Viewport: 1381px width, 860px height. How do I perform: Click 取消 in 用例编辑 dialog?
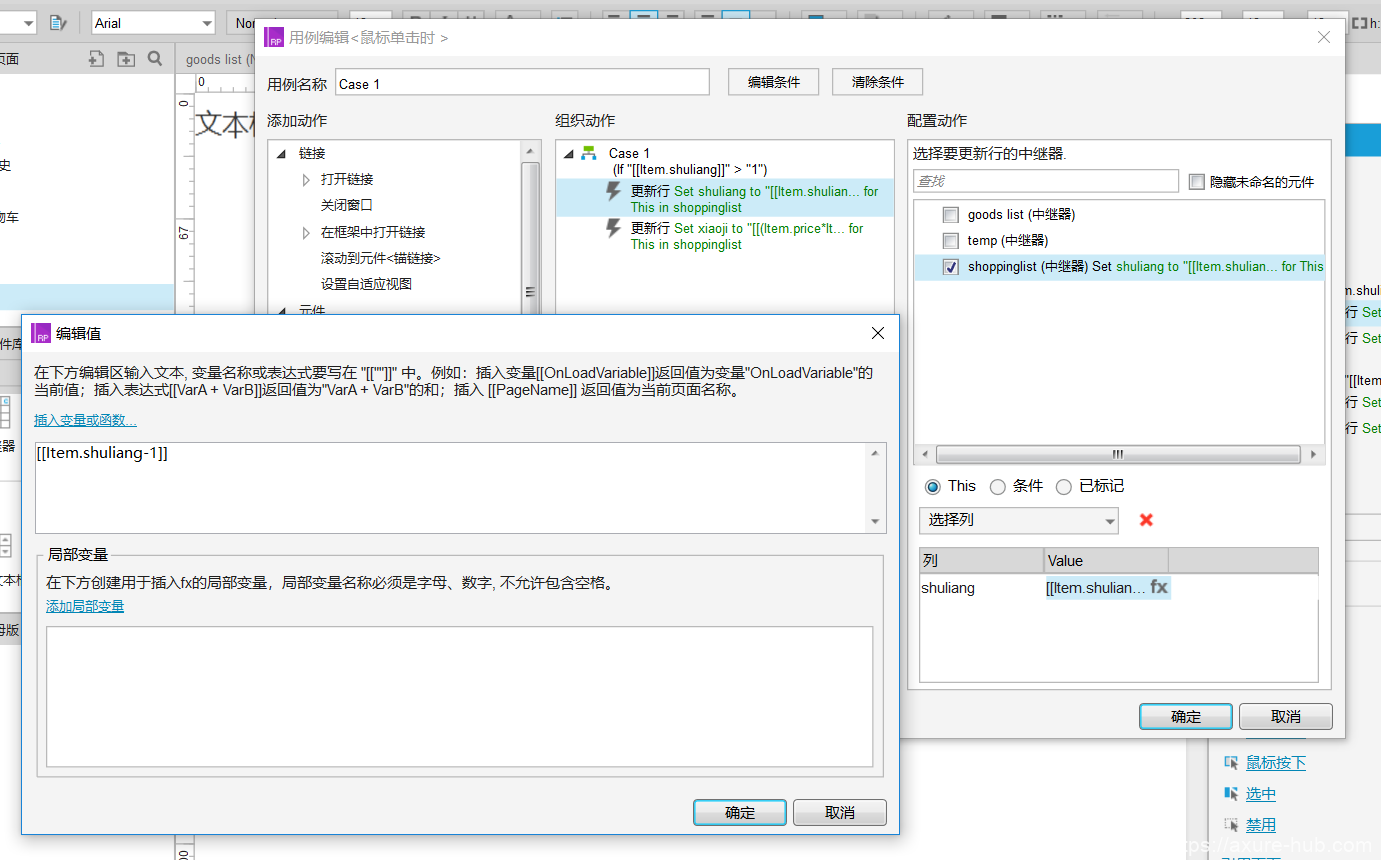click(1286, 717)
